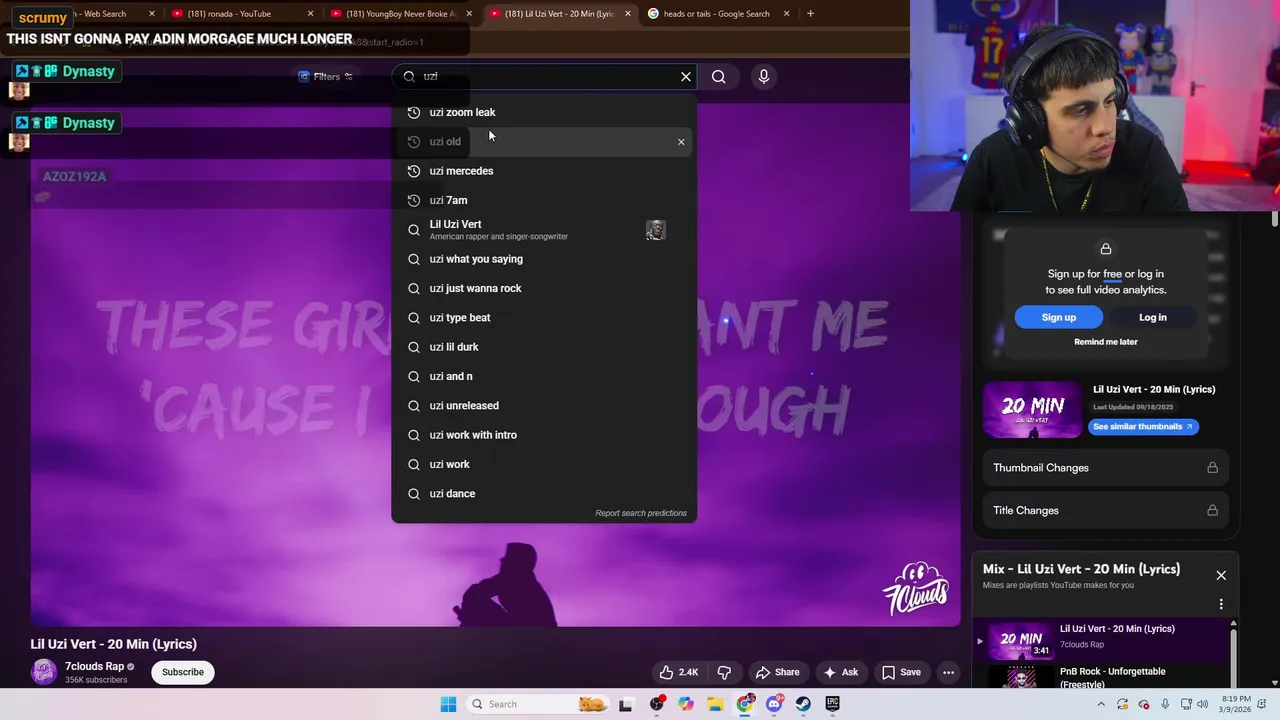Click the magnifier search button
1280x720 pixels.
point(719,76)
